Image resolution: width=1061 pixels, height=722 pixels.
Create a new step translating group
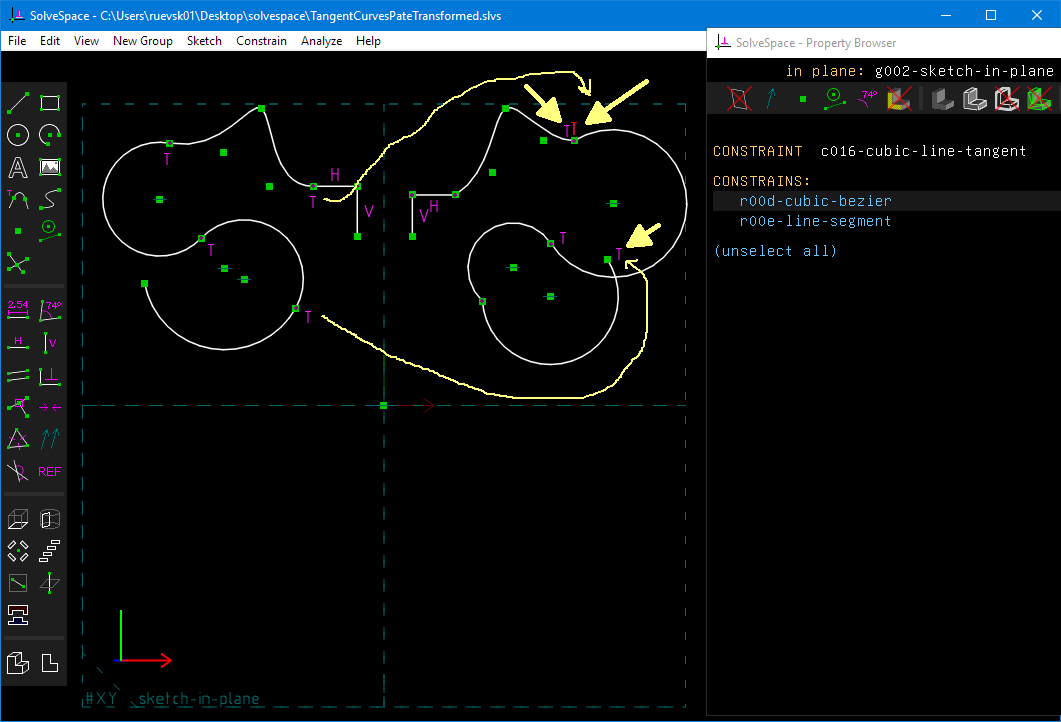click(49, 551)
